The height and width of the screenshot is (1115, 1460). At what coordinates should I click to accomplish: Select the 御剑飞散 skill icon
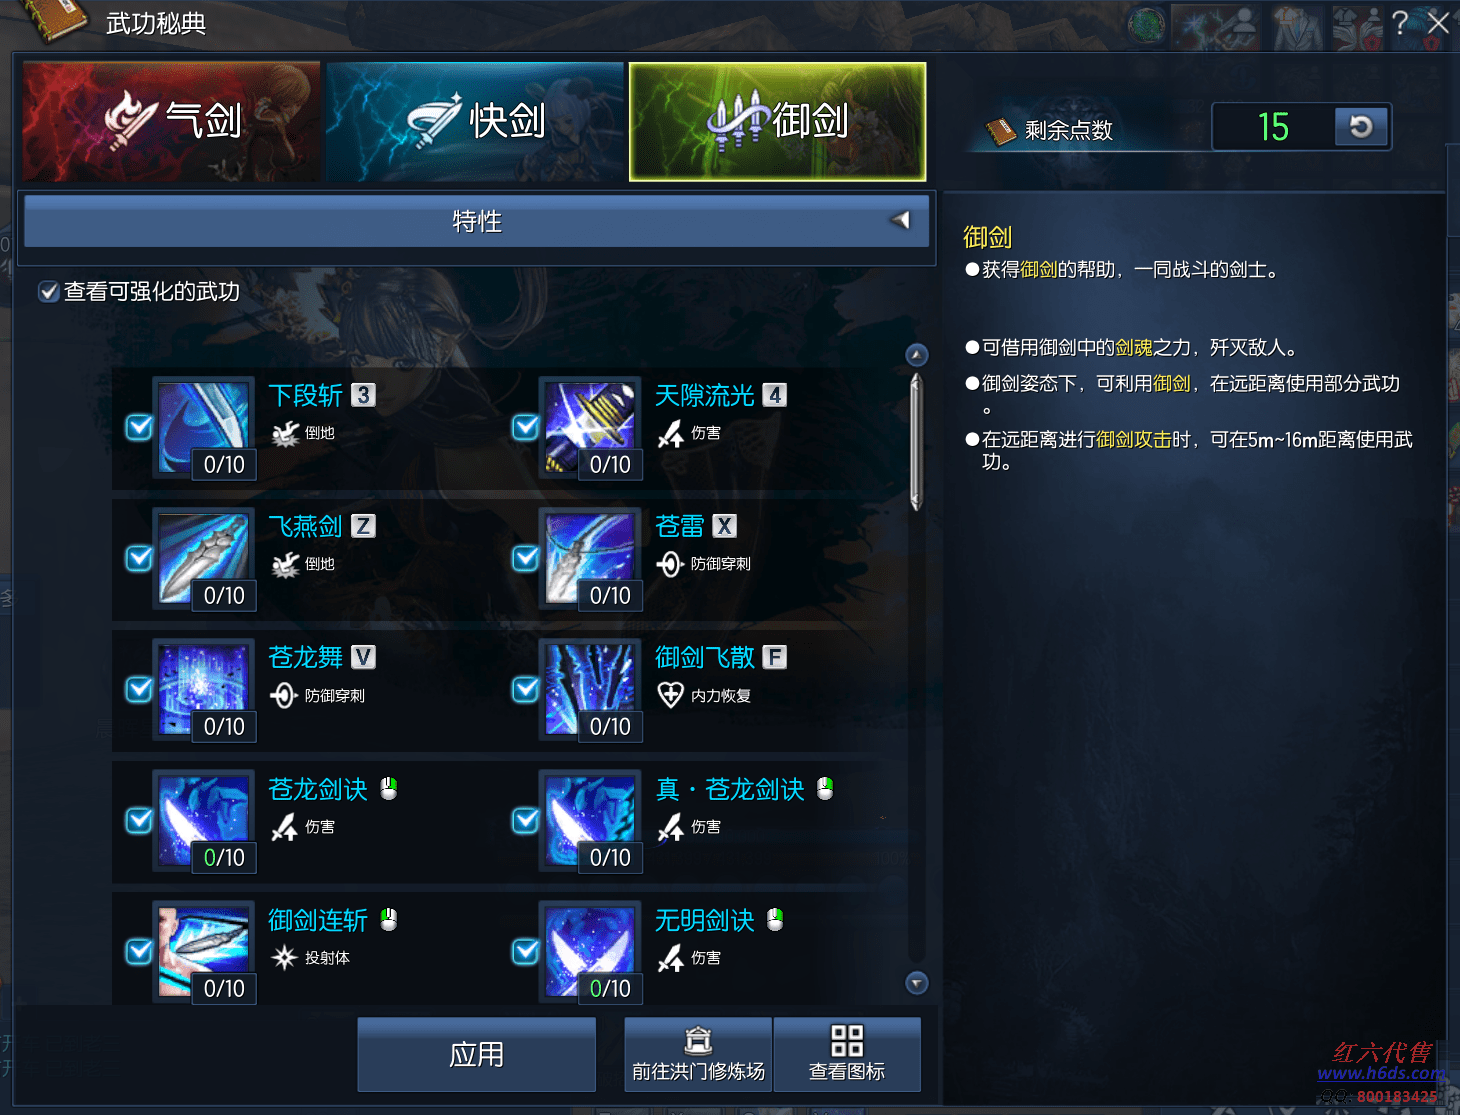click(590, 690)
